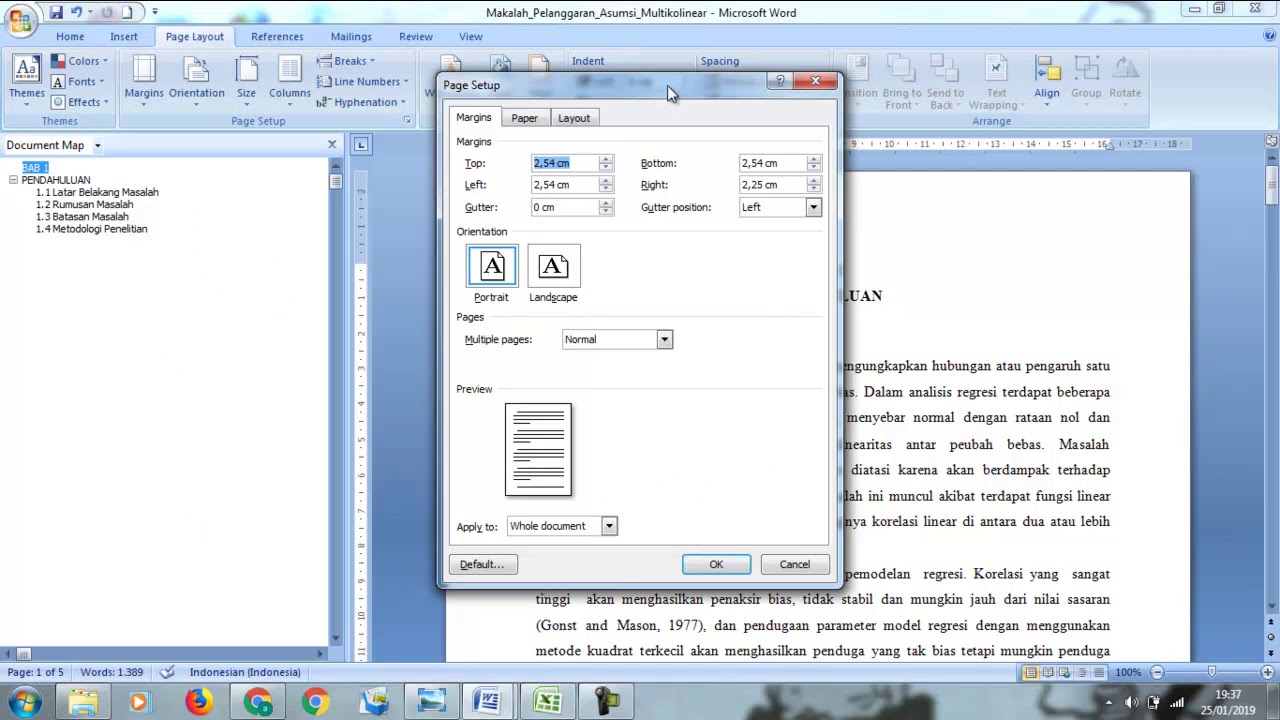Select BAB 1 in Document Map
The height and width of the screenshot is (720, 1280).
point(35,168)
